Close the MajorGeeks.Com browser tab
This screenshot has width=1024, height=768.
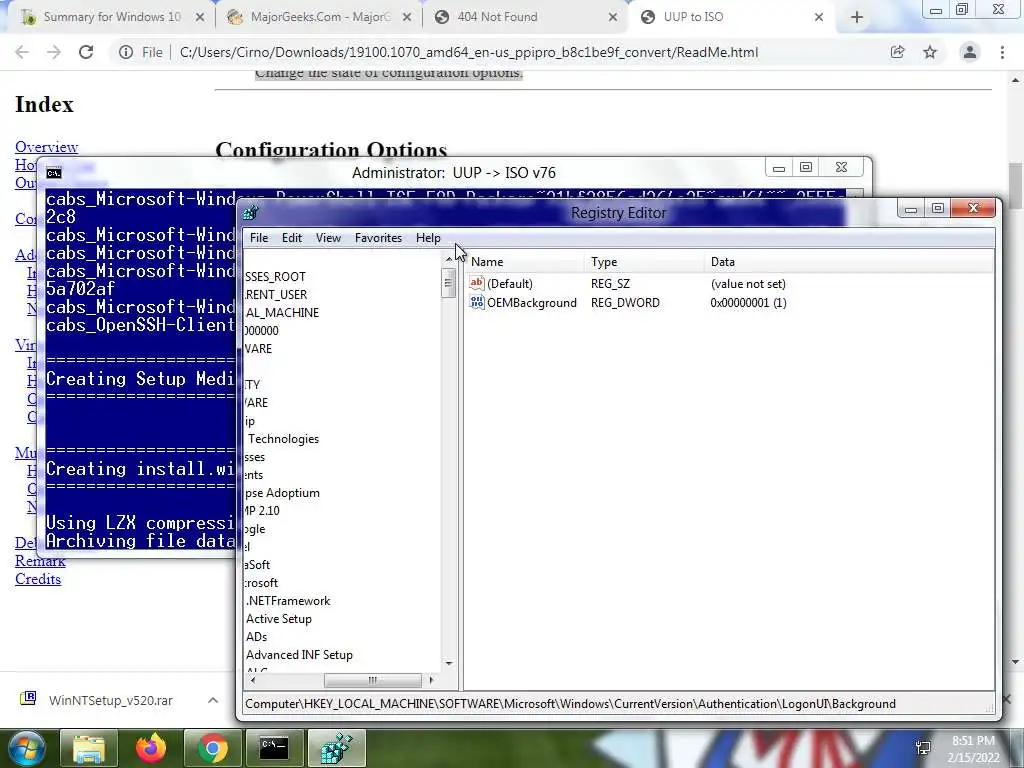[407, 18]
